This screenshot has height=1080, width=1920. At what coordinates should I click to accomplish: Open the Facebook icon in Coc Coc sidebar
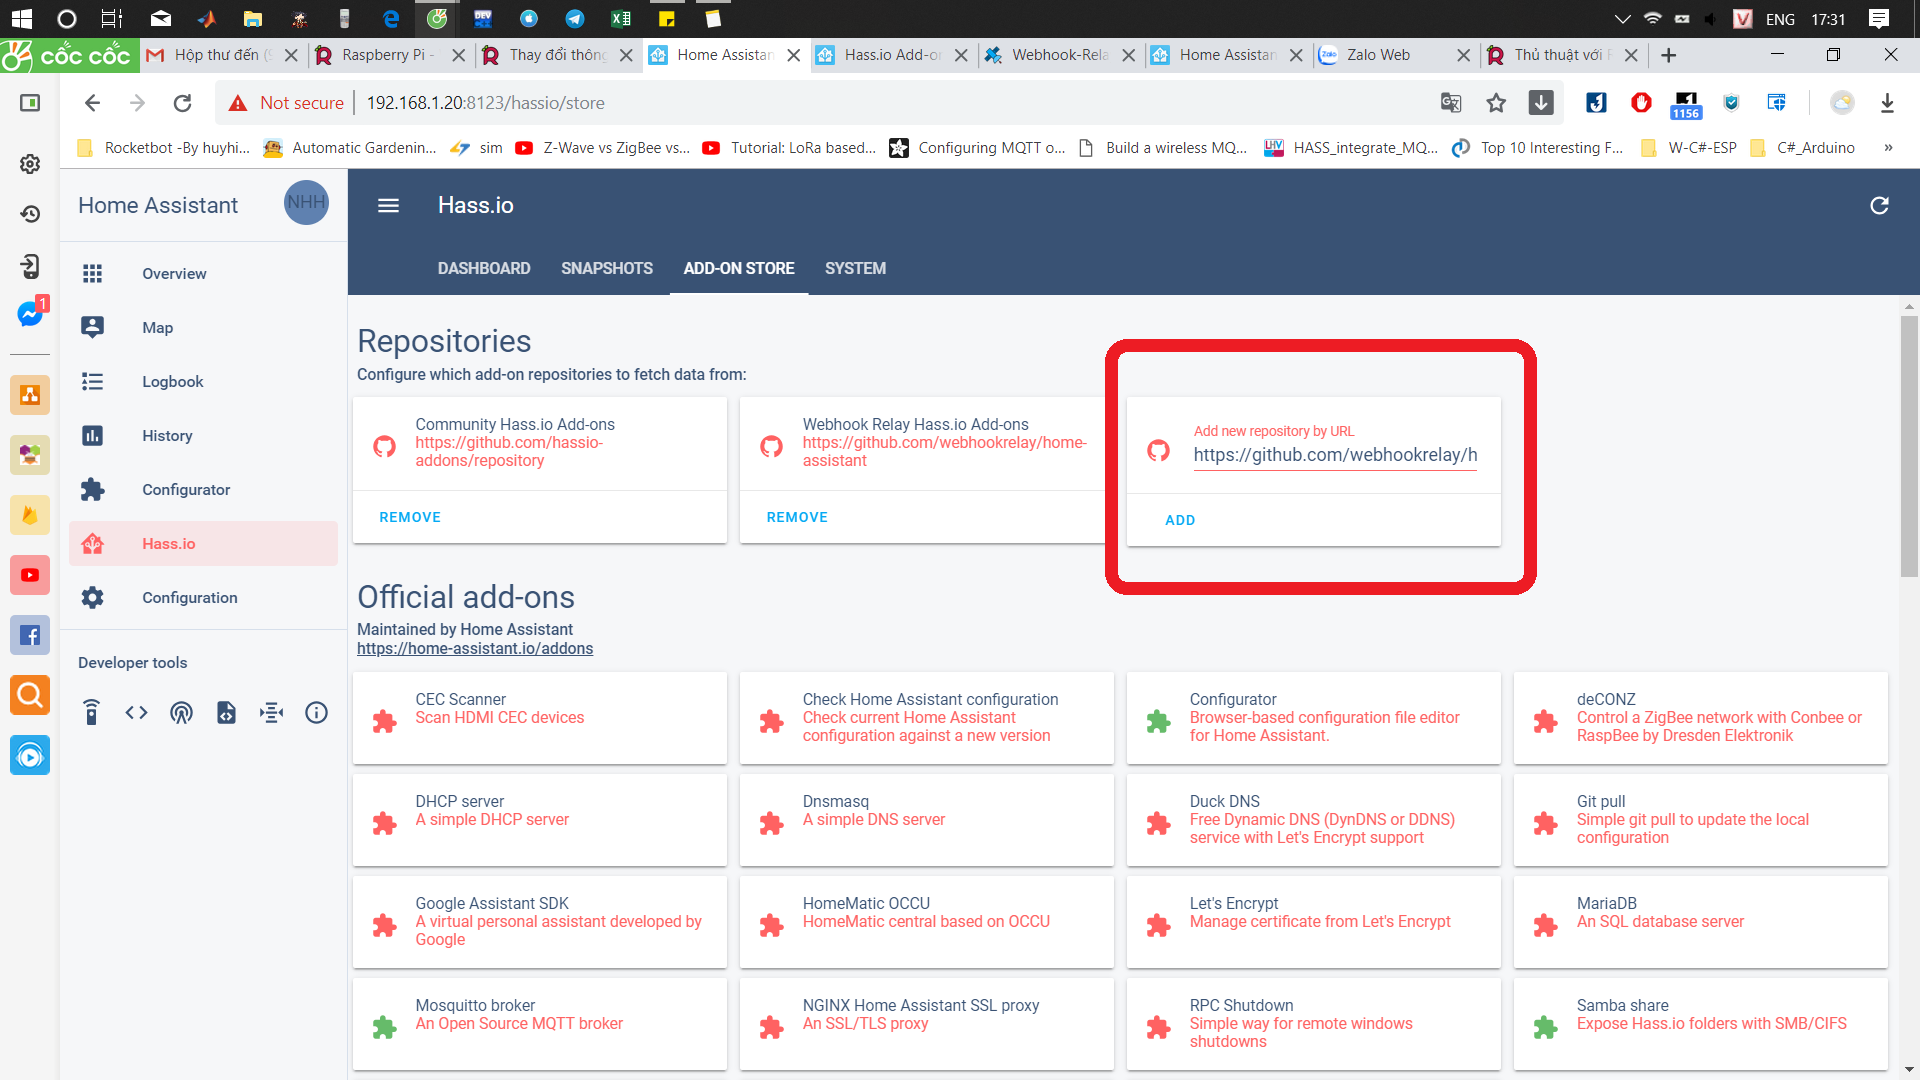[30, 635]
